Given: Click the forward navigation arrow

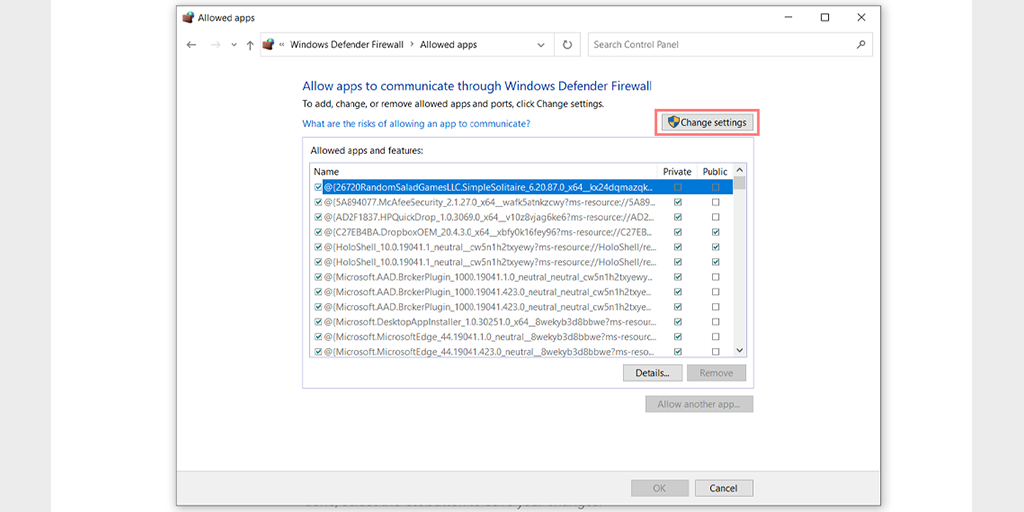Looking at the screenshot, I should [214, 45].
